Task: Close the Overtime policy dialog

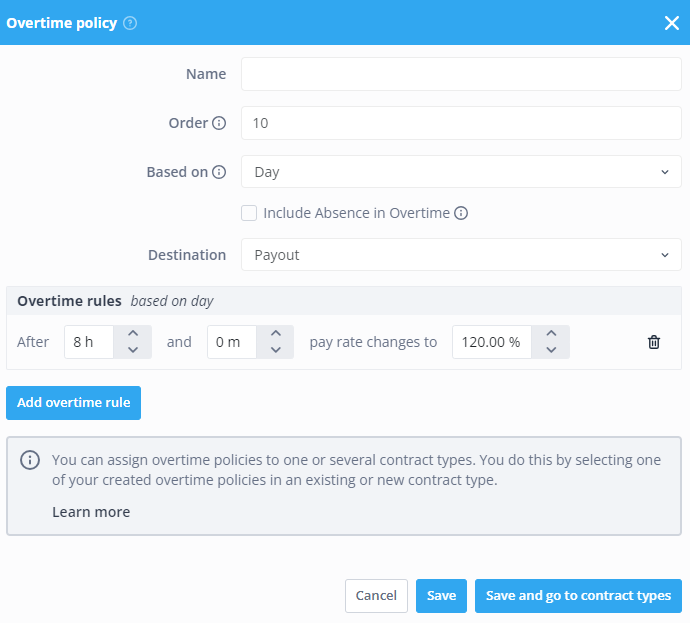Action: click(671, 23)
